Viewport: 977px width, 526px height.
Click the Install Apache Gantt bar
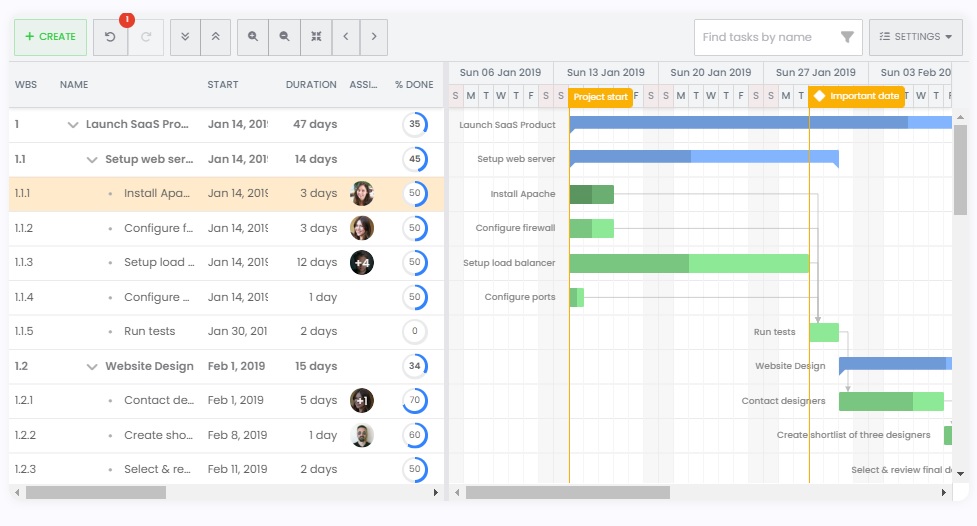pyautogui.click(x=591, y=194)
